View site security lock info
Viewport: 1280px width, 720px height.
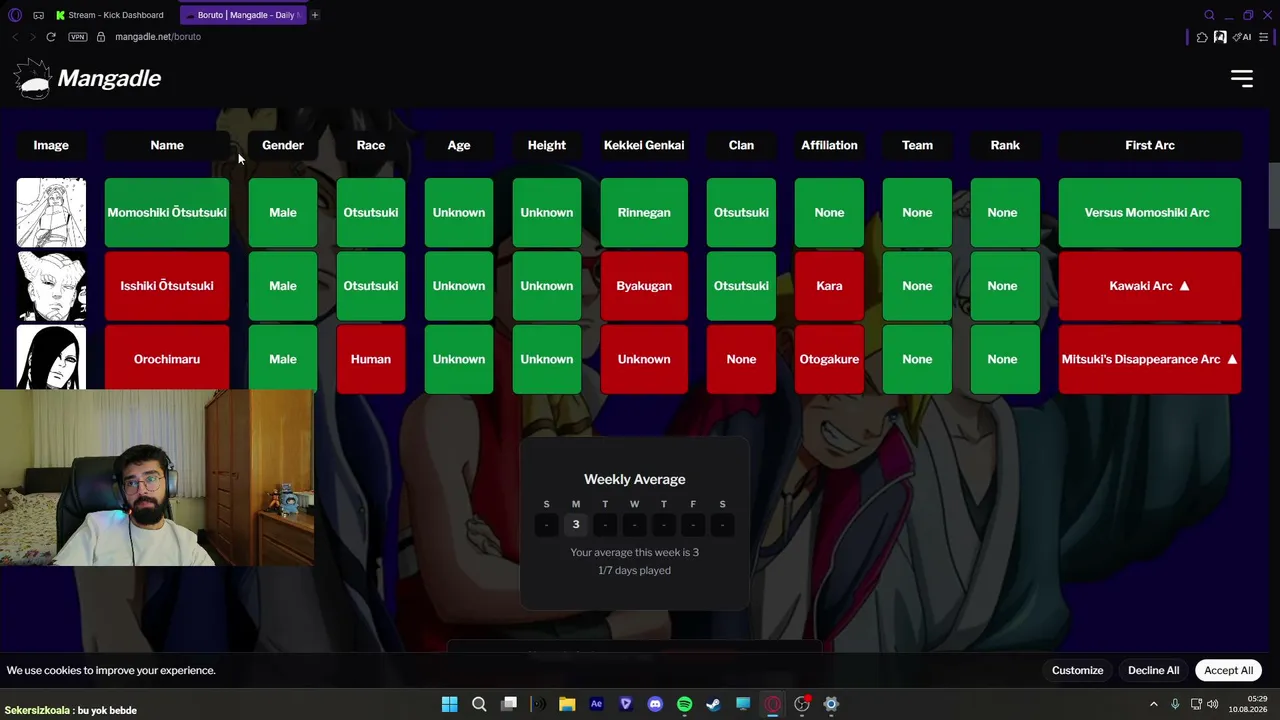tap(101, 37)
